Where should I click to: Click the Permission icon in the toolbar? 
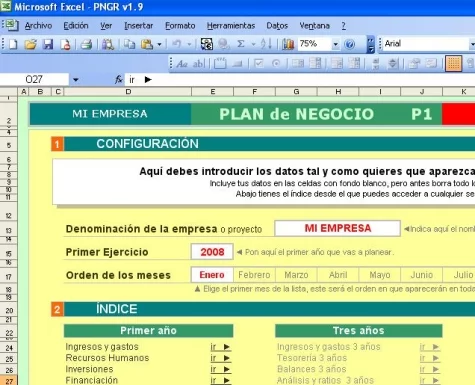(65, 44)
